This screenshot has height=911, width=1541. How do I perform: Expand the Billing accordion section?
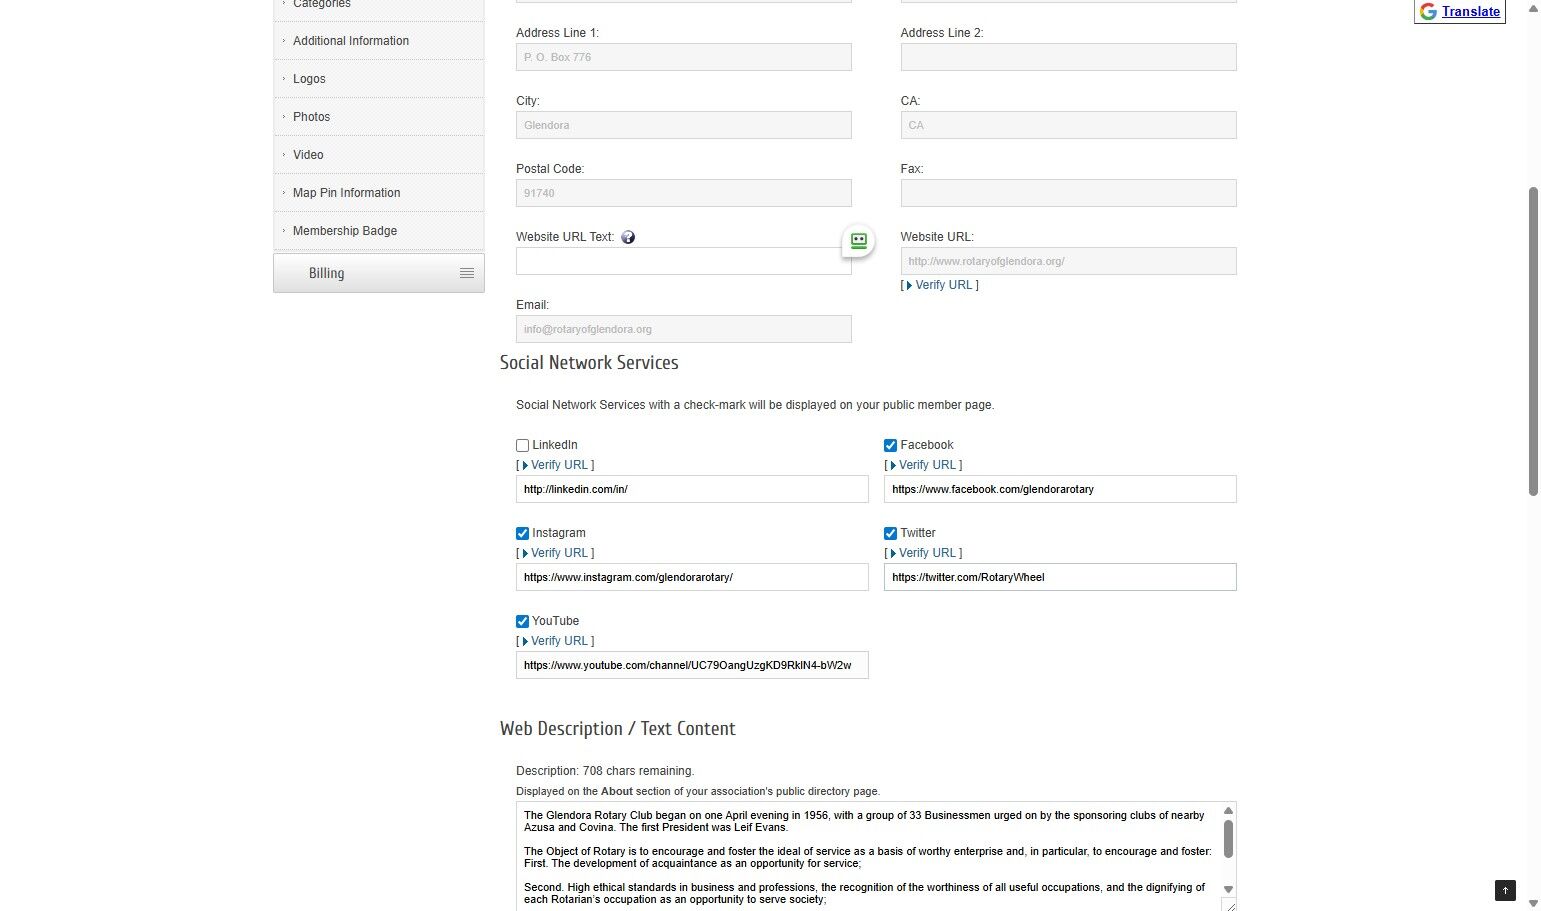327,273
